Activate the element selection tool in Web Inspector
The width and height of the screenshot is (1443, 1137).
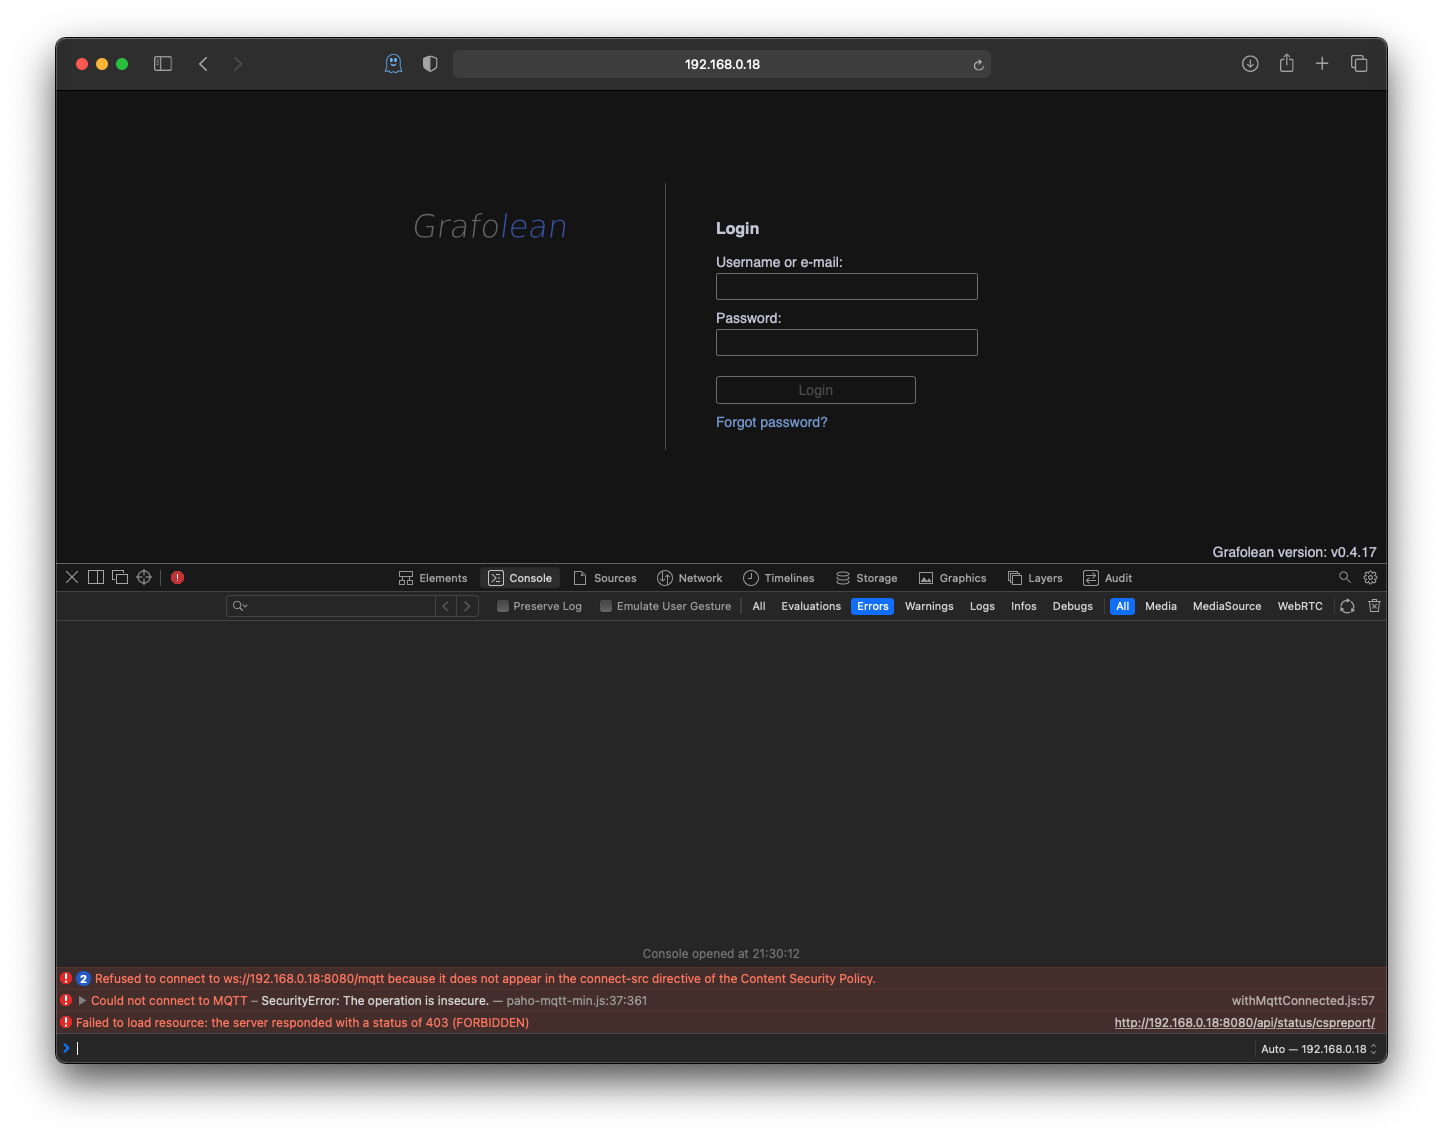(143, 577)
